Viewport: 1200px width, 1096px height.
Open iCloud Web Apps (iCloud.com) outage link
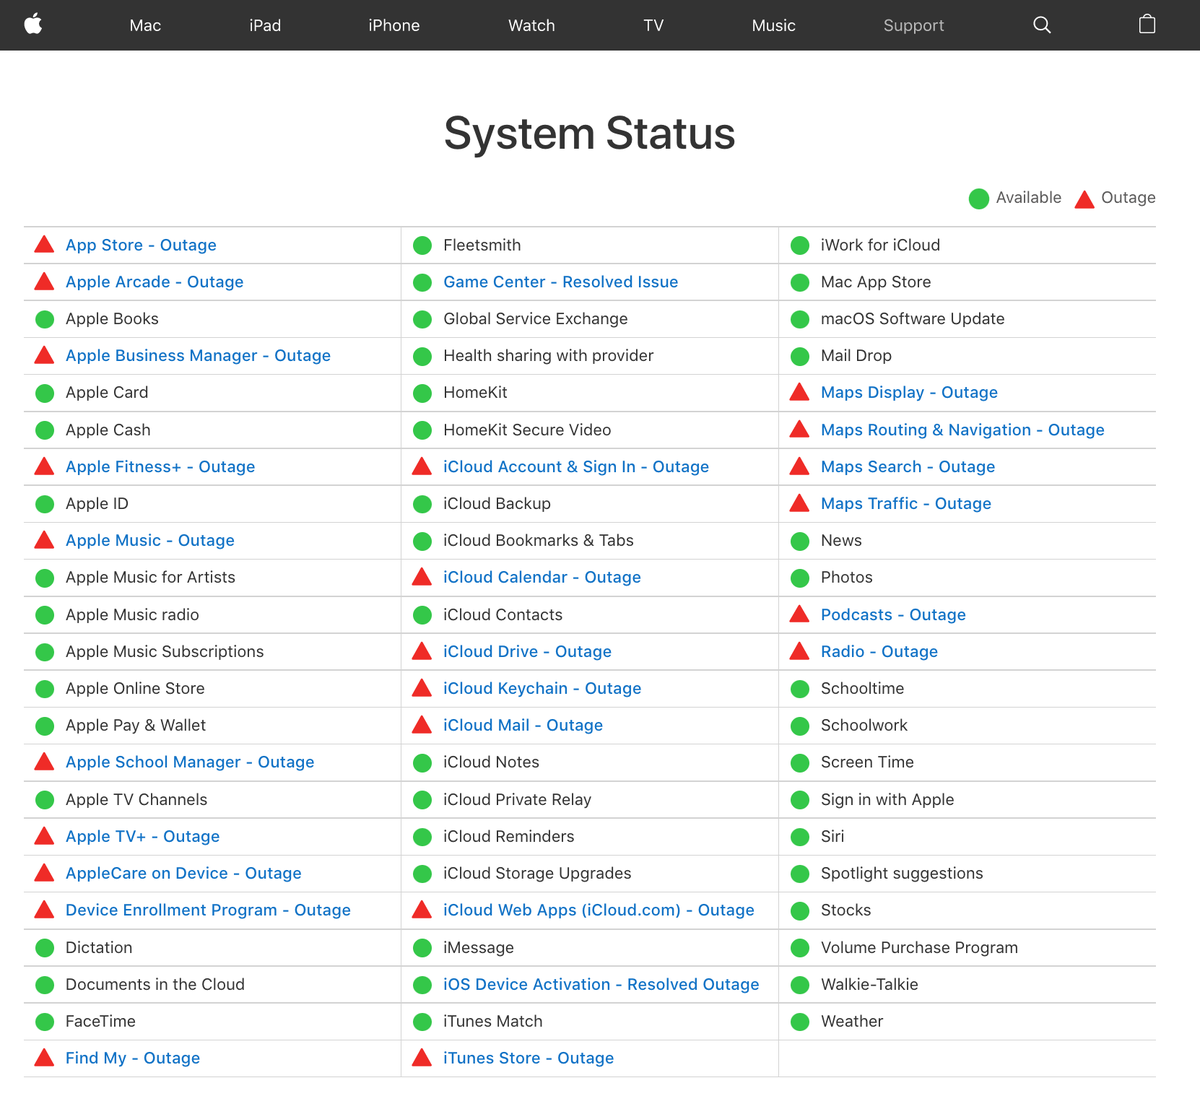(599, 910)
